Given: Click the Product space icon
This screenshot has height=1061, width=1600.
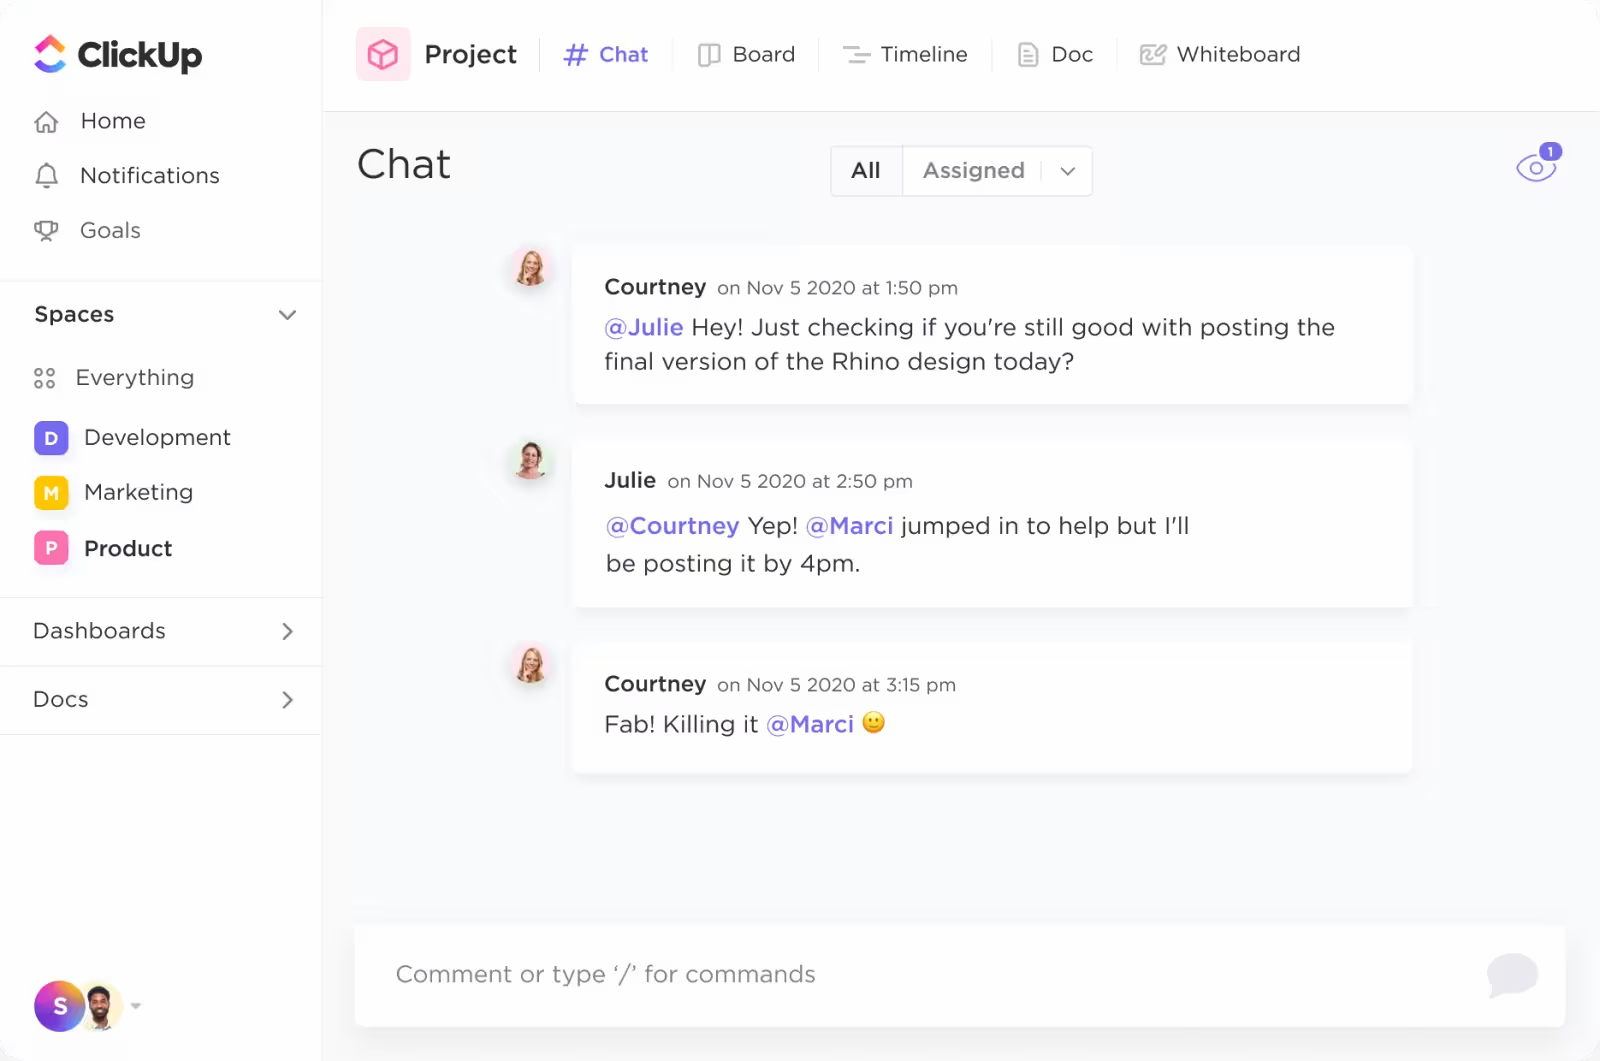Looking at the screenshot, I should (x=51, y=548).
